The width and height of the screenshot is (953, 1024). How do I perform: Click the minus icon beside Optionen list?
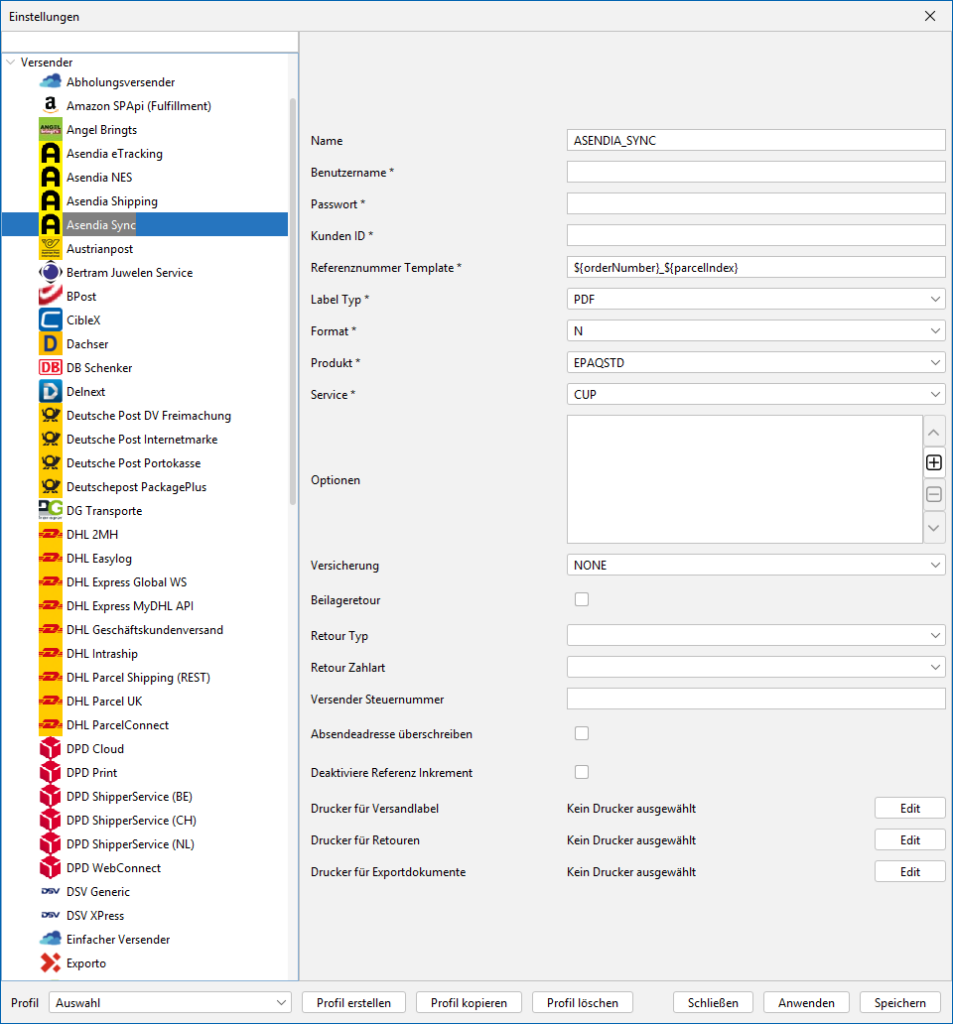click(x=934, y=494)
